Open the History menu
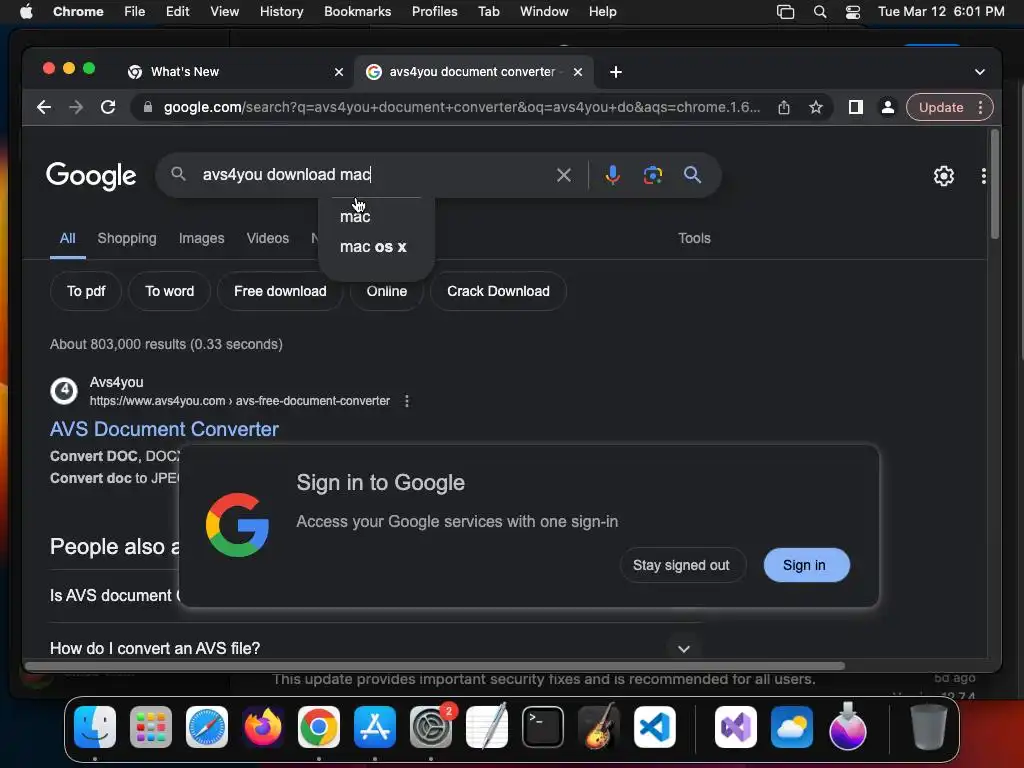The width and height of the screenshot is (1024, 768). pyautogui.click(x=281, y=11)
